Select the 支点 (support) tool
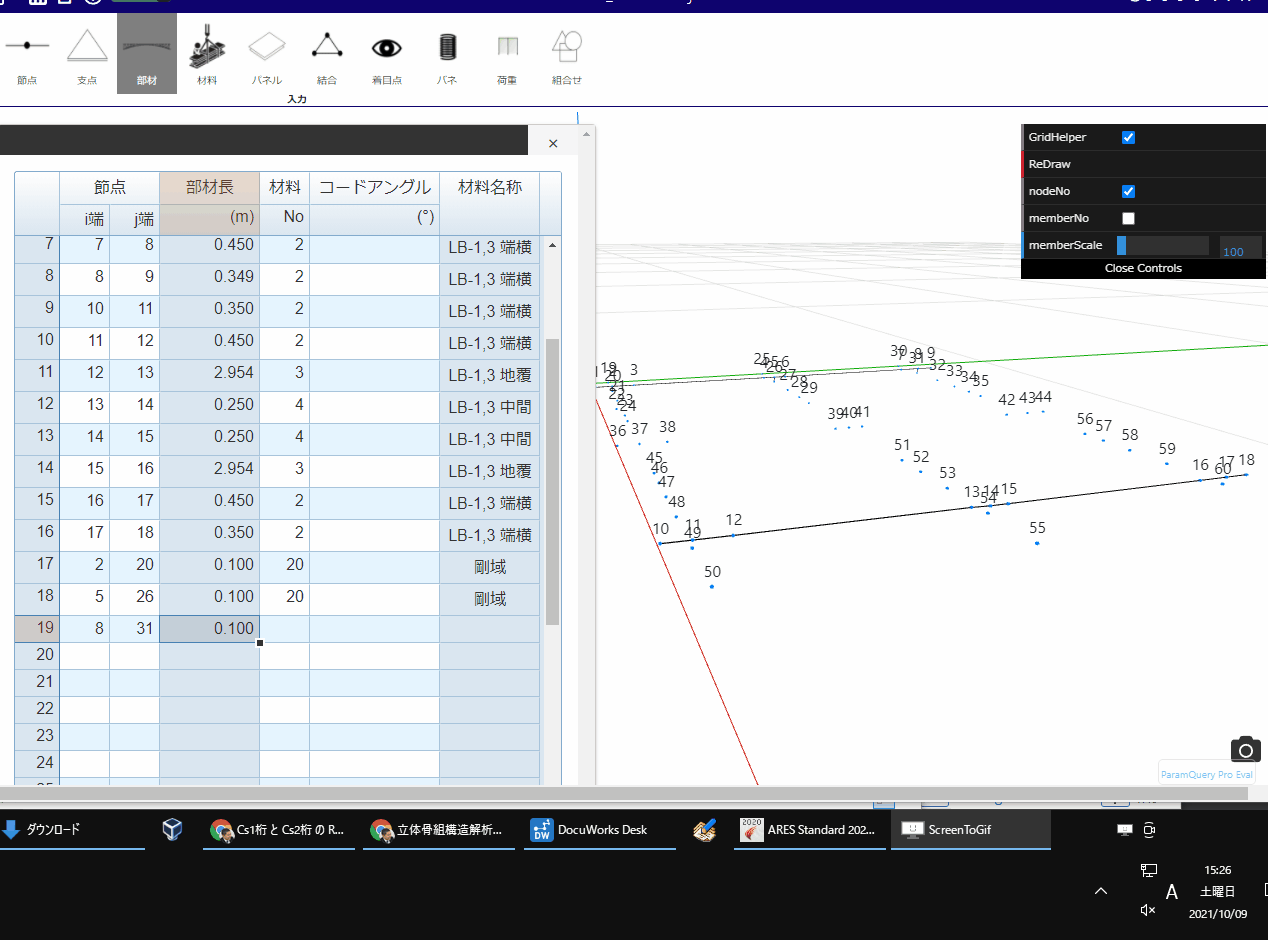Screen dimensions: 1268x940 tap(87, 55)
